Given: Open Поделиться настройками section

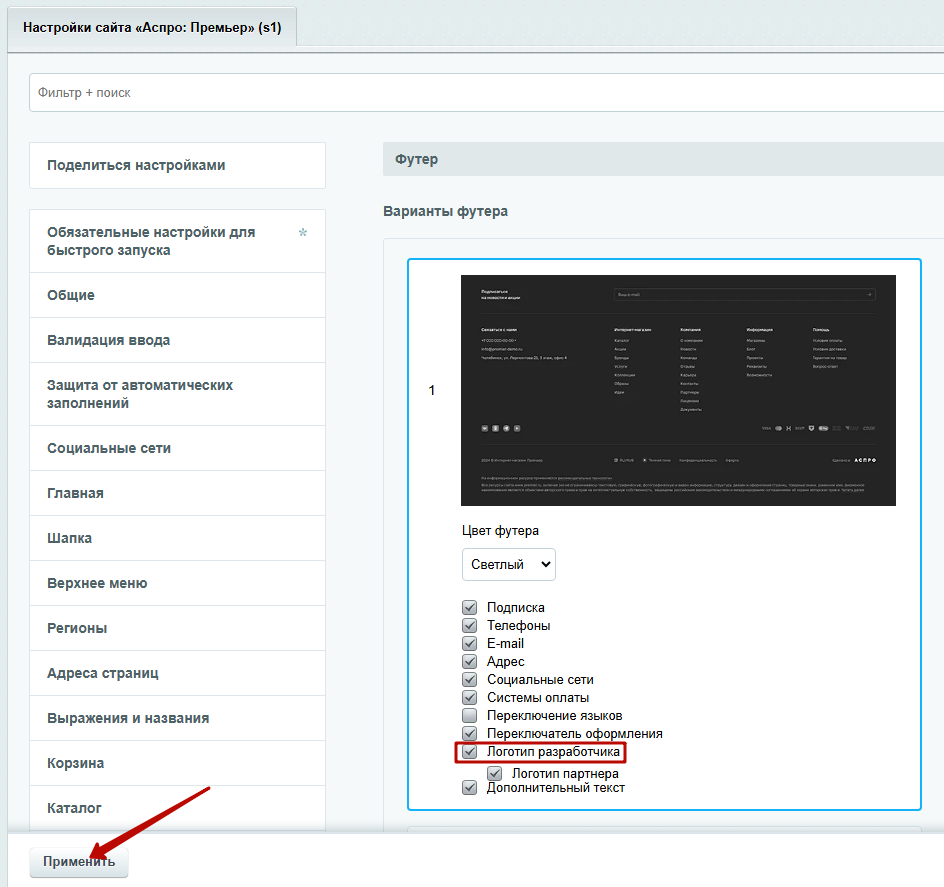Looking at the screenshot, I should coord(178,166).
